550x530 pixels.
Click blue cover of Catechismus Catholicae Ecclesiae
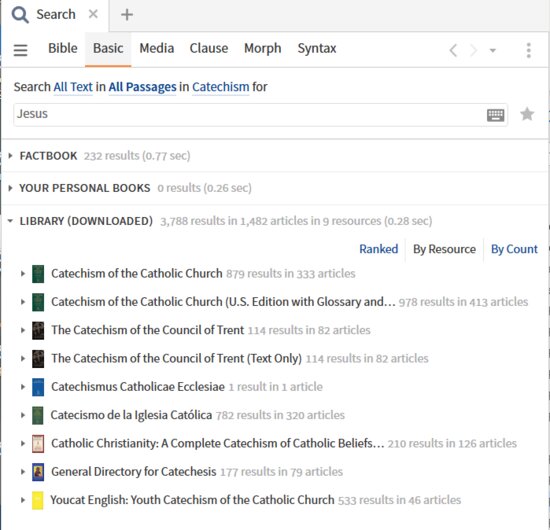38,387
